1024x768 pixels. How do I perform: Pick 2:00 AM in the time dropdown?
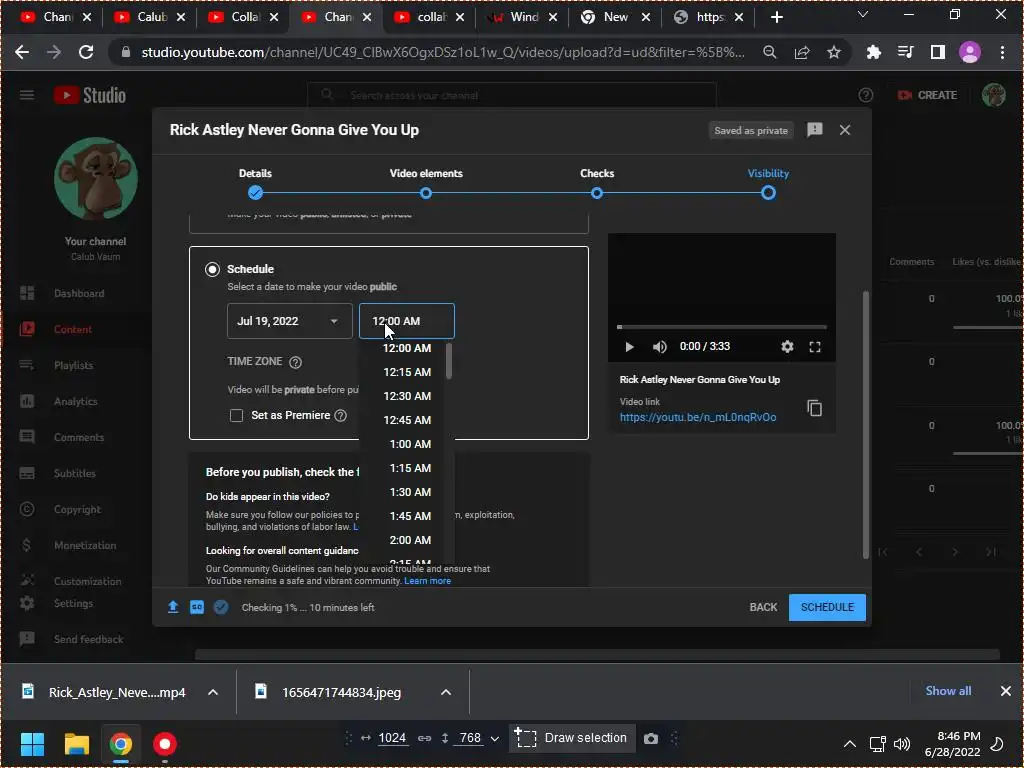(x=409, y=540)
